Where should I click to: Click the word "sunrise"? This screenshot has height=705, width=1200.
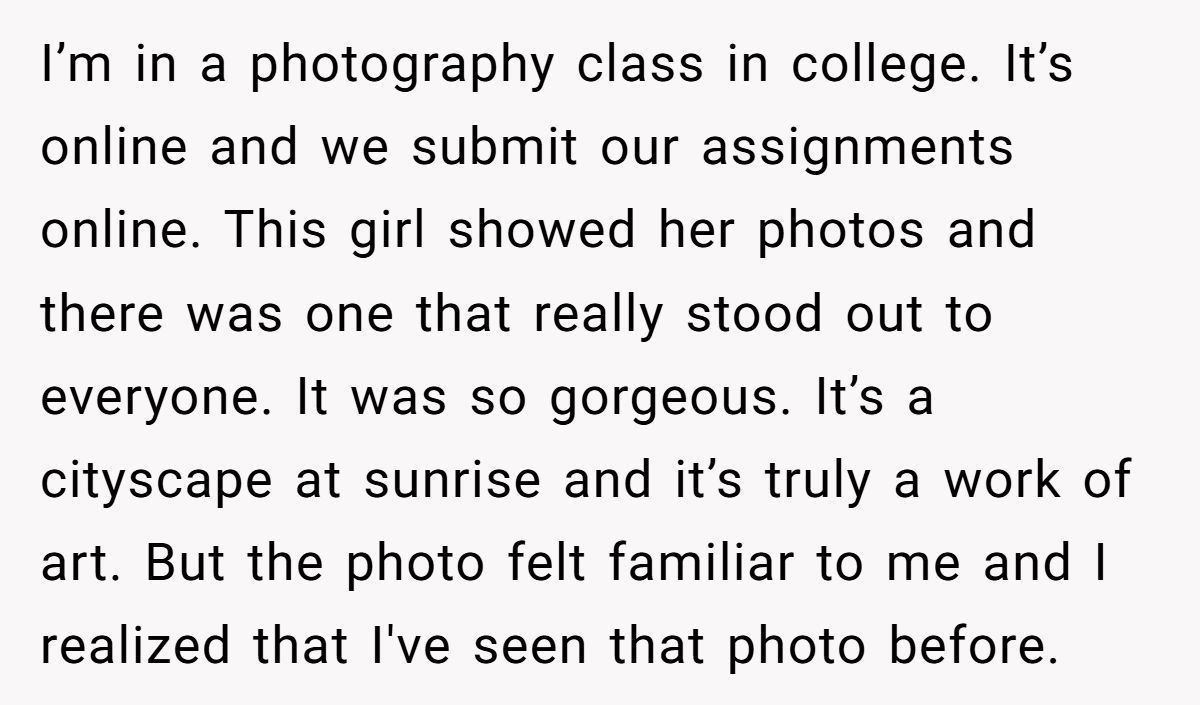pos(453,480)
